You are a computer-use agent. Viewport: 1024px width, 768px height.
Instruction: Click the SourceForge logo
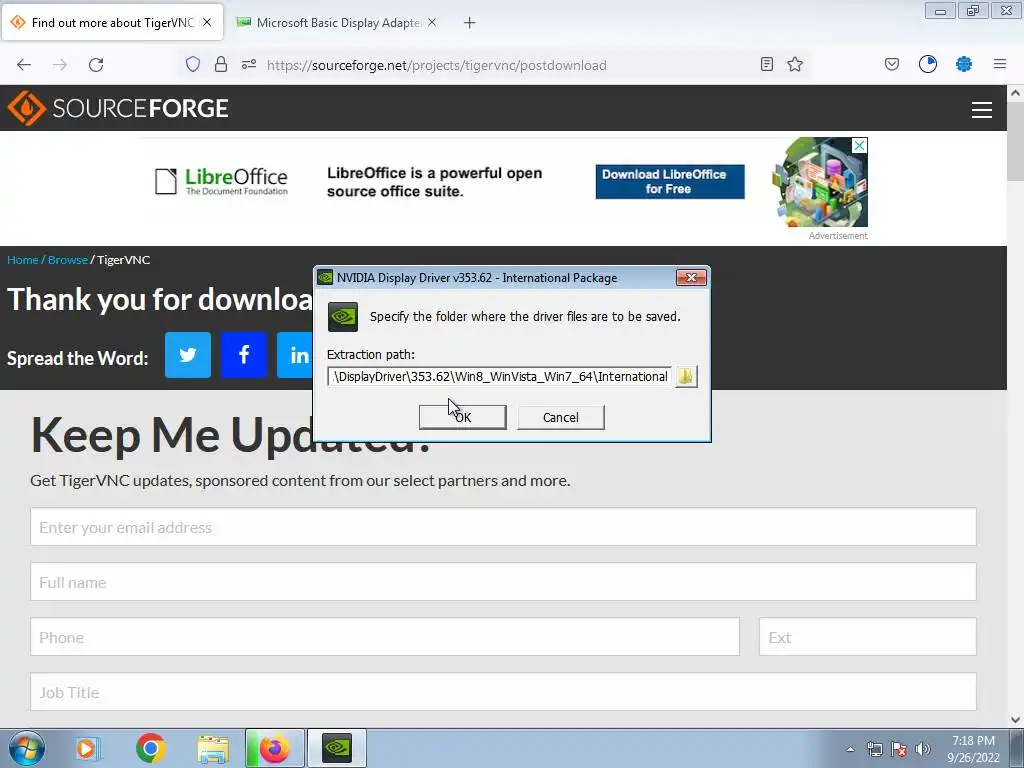tap(118, 108)
